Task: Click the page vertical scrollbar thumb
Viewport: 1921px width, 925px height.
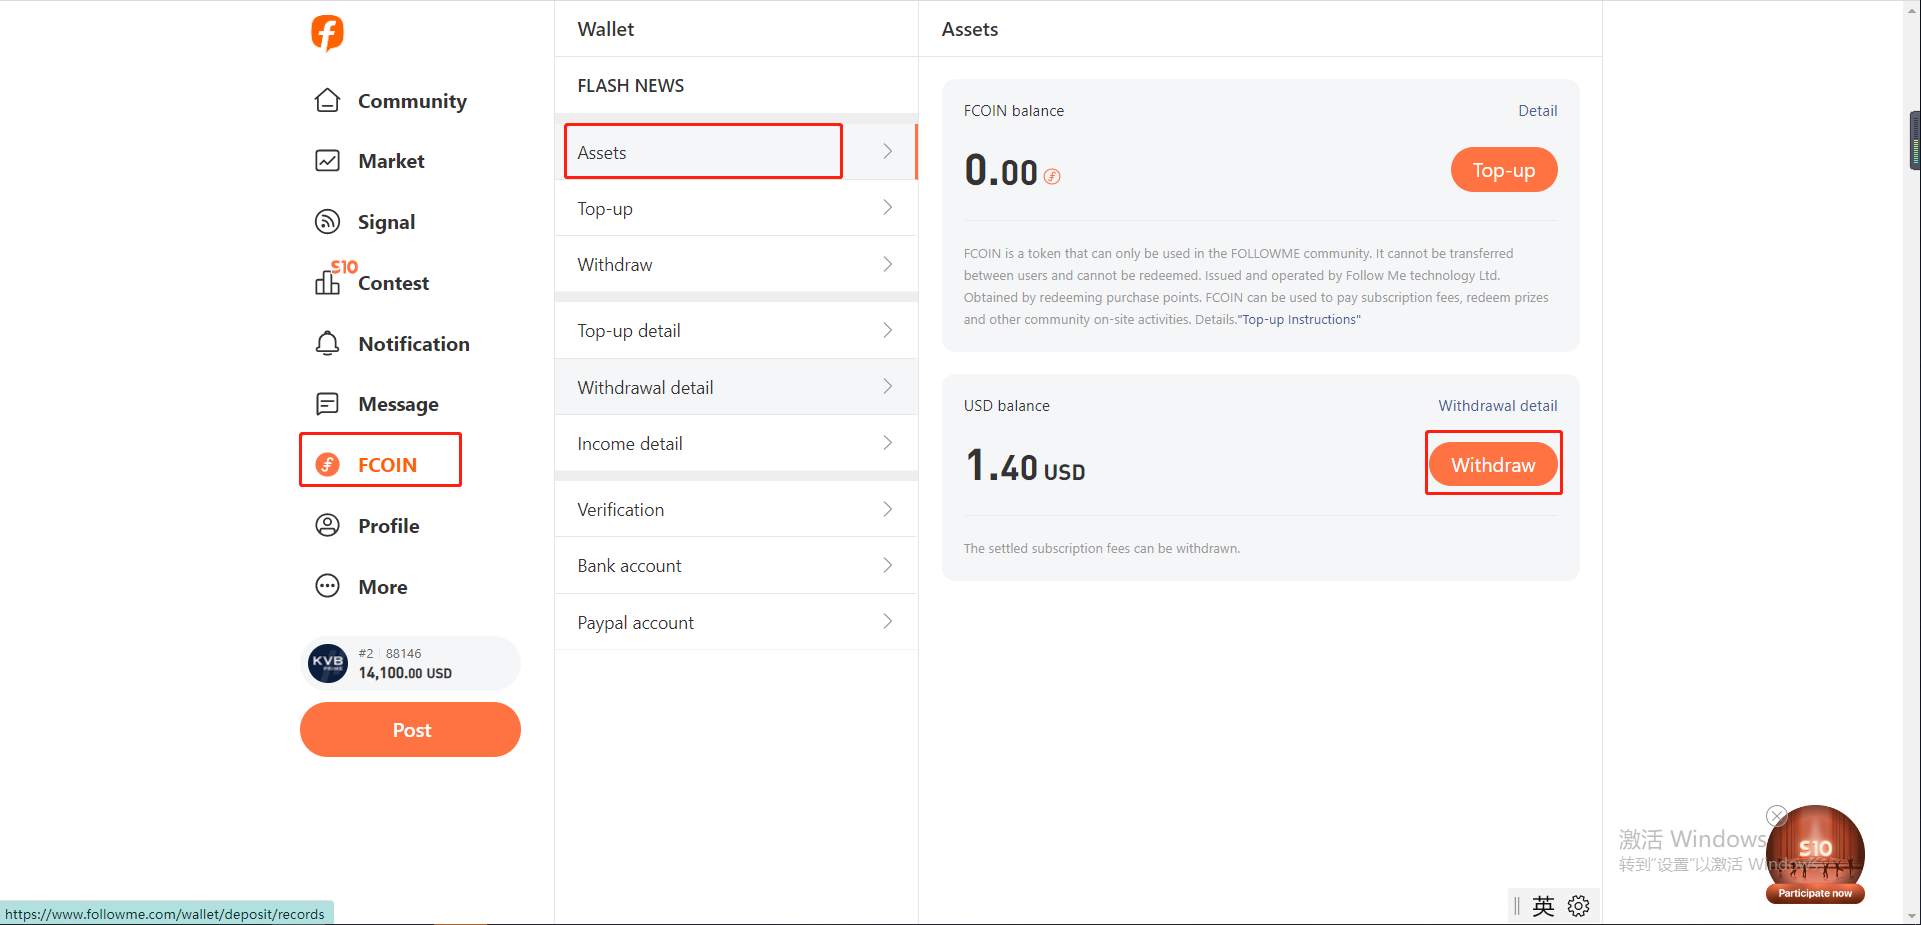Action: click(x=1913, y=140)
